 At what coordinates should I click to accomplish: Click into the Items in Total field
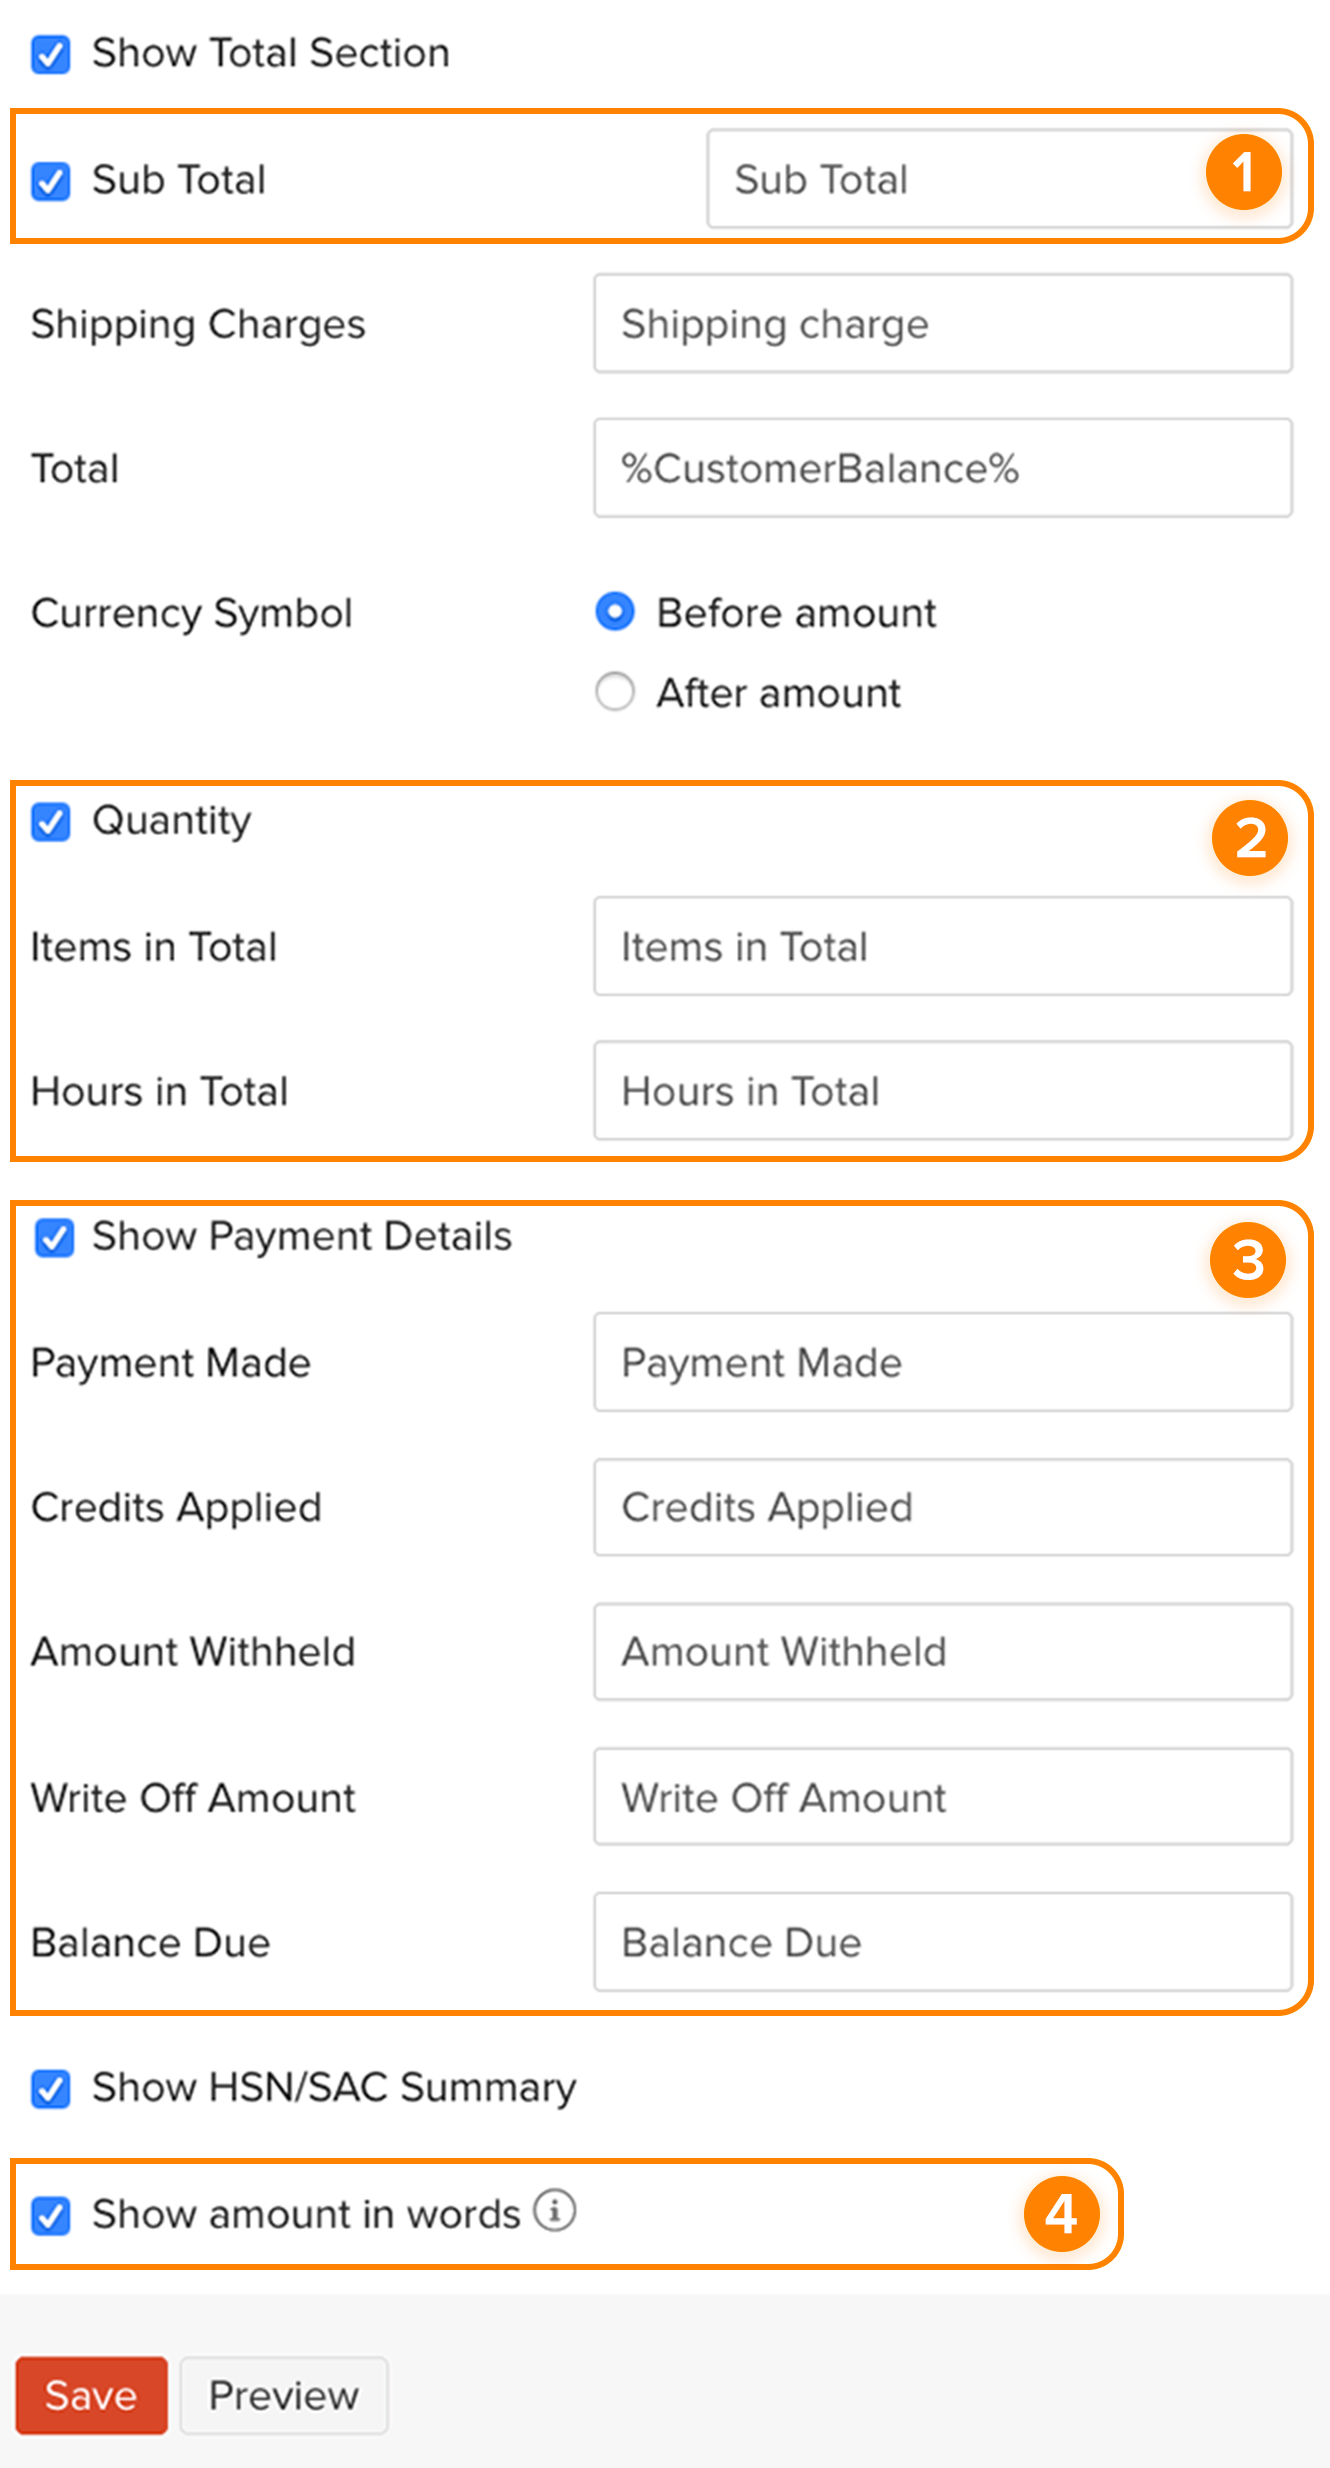[x=942, y=946]
